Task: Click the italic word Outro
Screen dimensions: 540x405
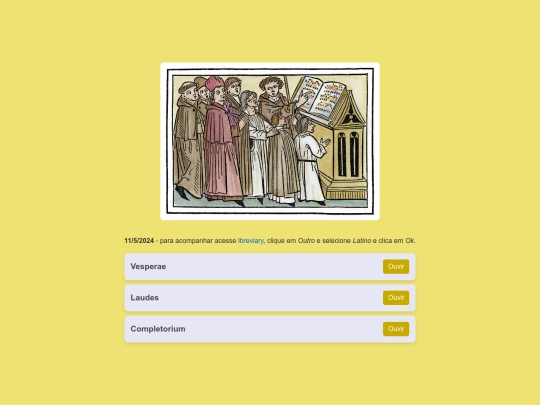Action: [306, 241]
